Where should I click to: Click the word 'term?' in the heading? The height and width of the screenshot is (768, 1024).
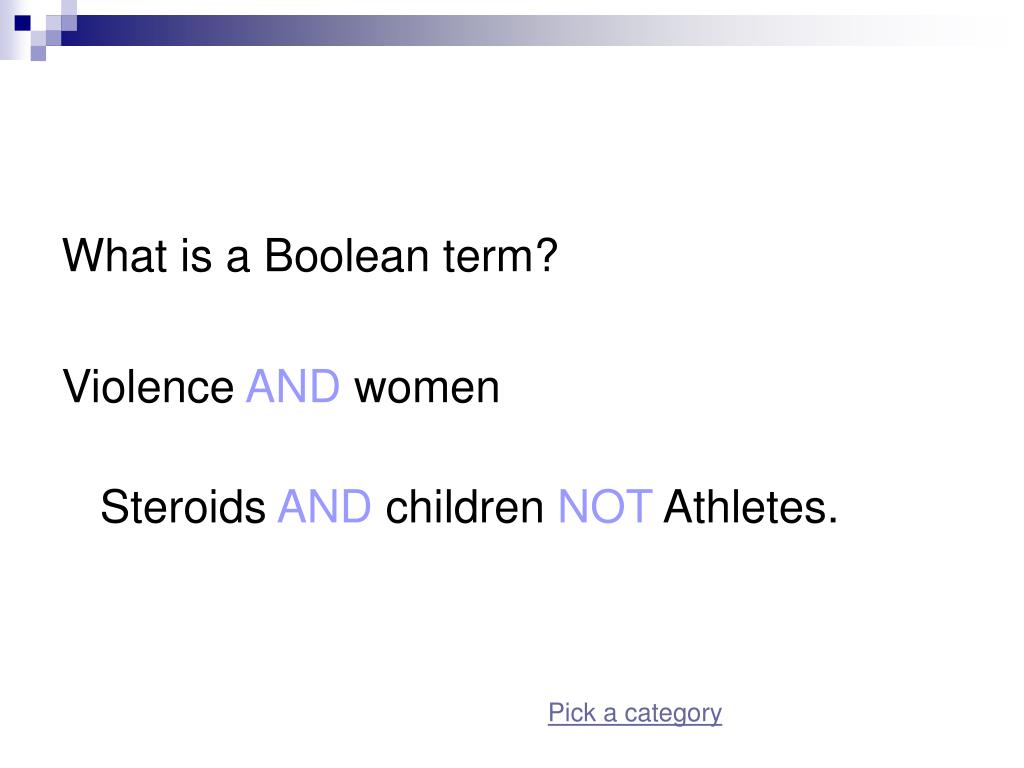coord(501,255)
